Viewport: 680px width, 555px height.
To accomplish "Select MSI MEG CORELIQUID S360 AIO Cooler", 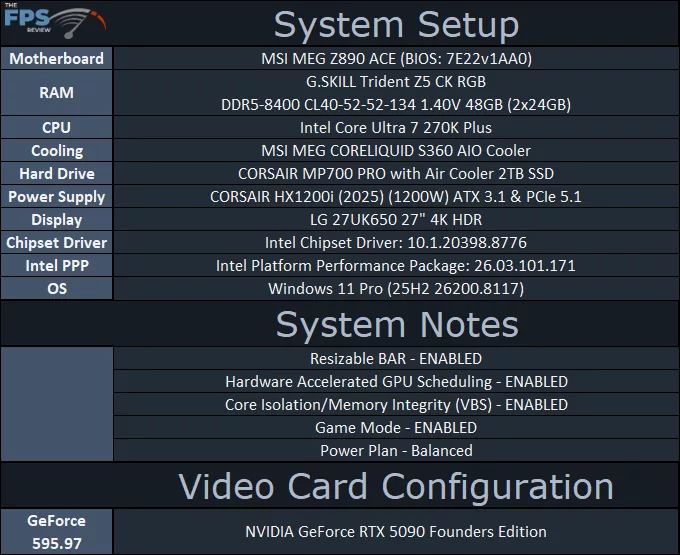I will point(396,150).
